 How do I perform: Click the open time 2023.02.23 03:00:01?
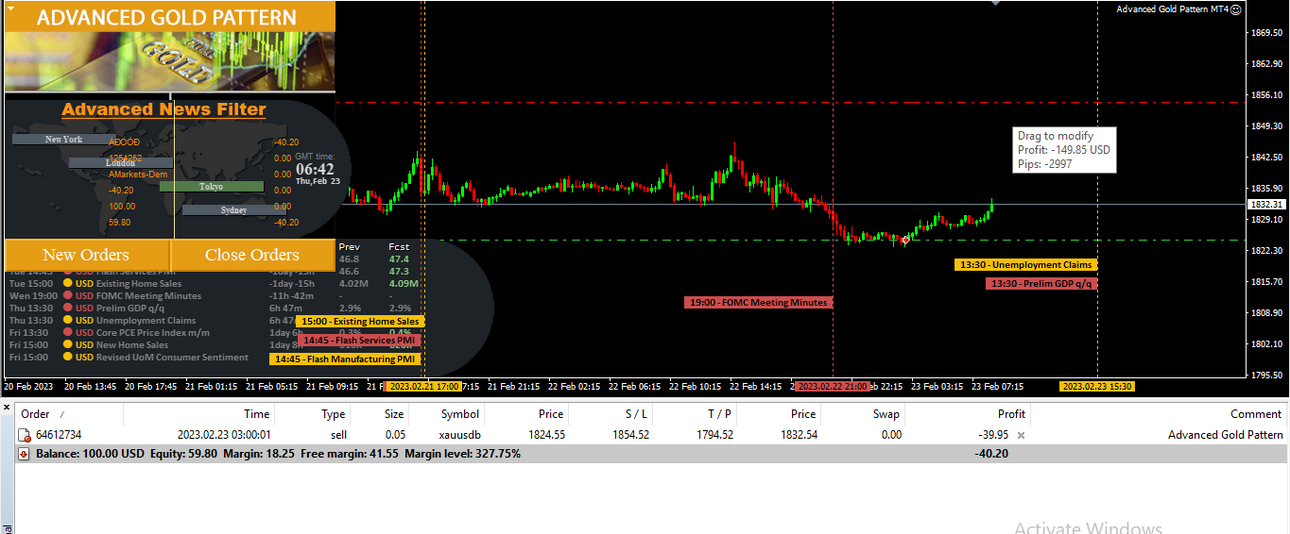click(224, 435)
